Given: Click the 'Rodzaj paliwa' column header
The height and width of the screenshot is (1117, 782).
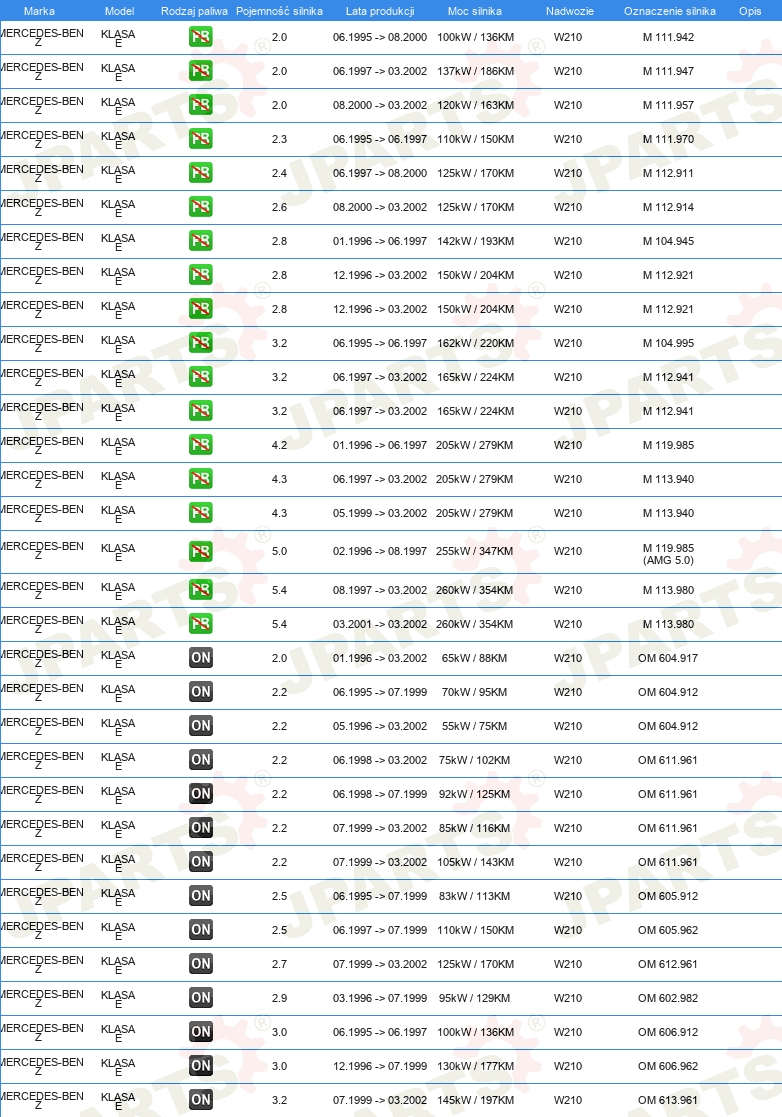Looking at the screenshot, I should (x=194, y=11).
